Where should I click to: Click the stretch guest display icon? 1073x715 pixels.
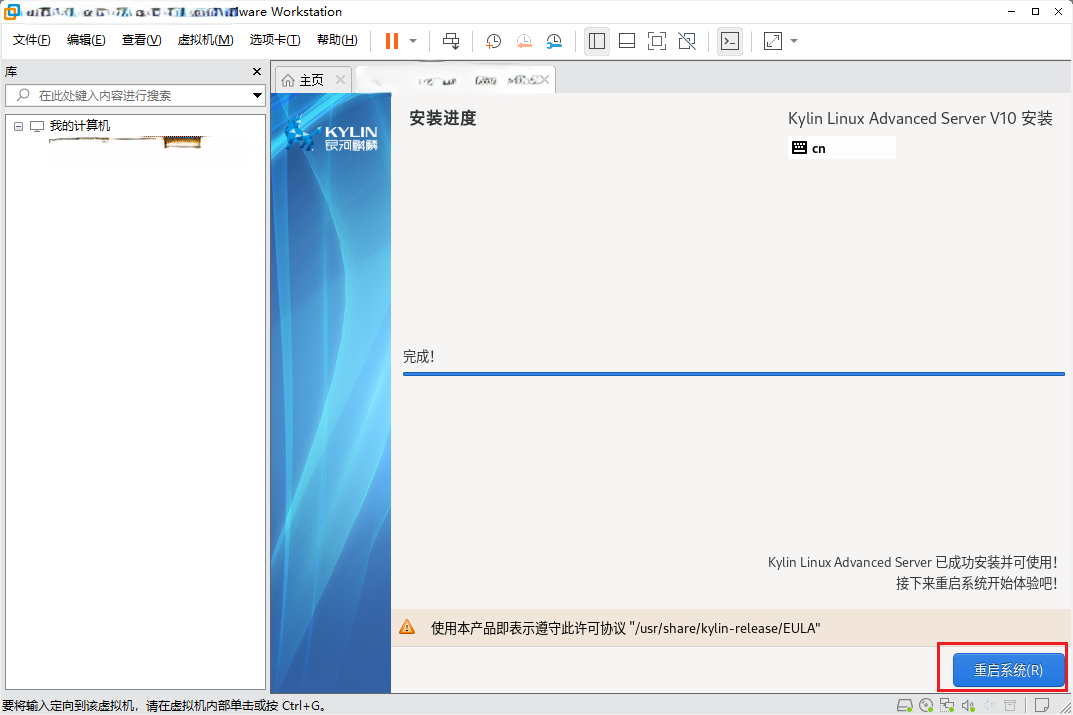(x=773, y=41)
